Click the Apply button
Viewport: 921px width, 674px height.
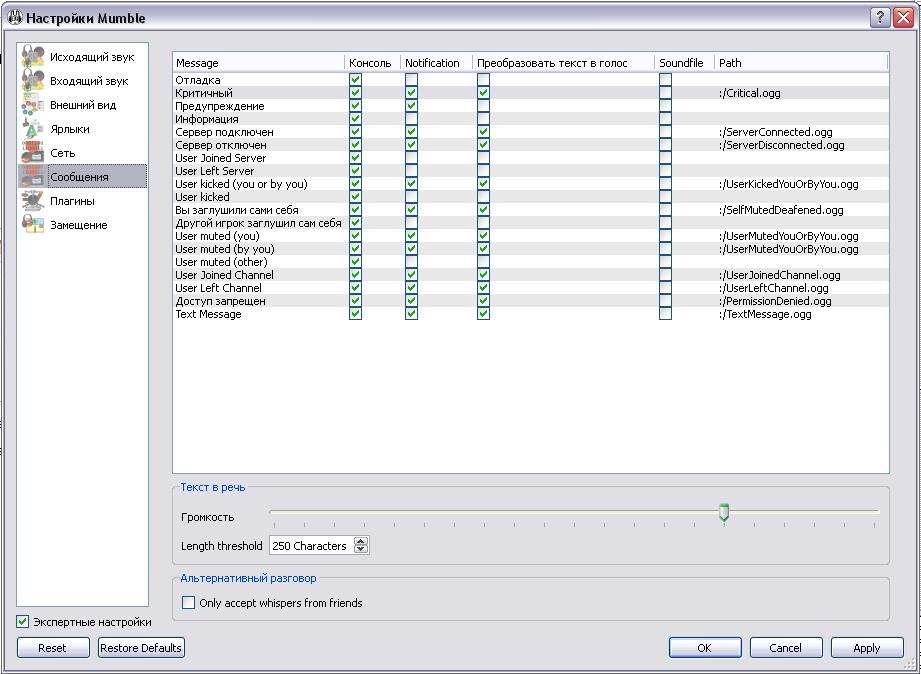[x=866, y=648]
